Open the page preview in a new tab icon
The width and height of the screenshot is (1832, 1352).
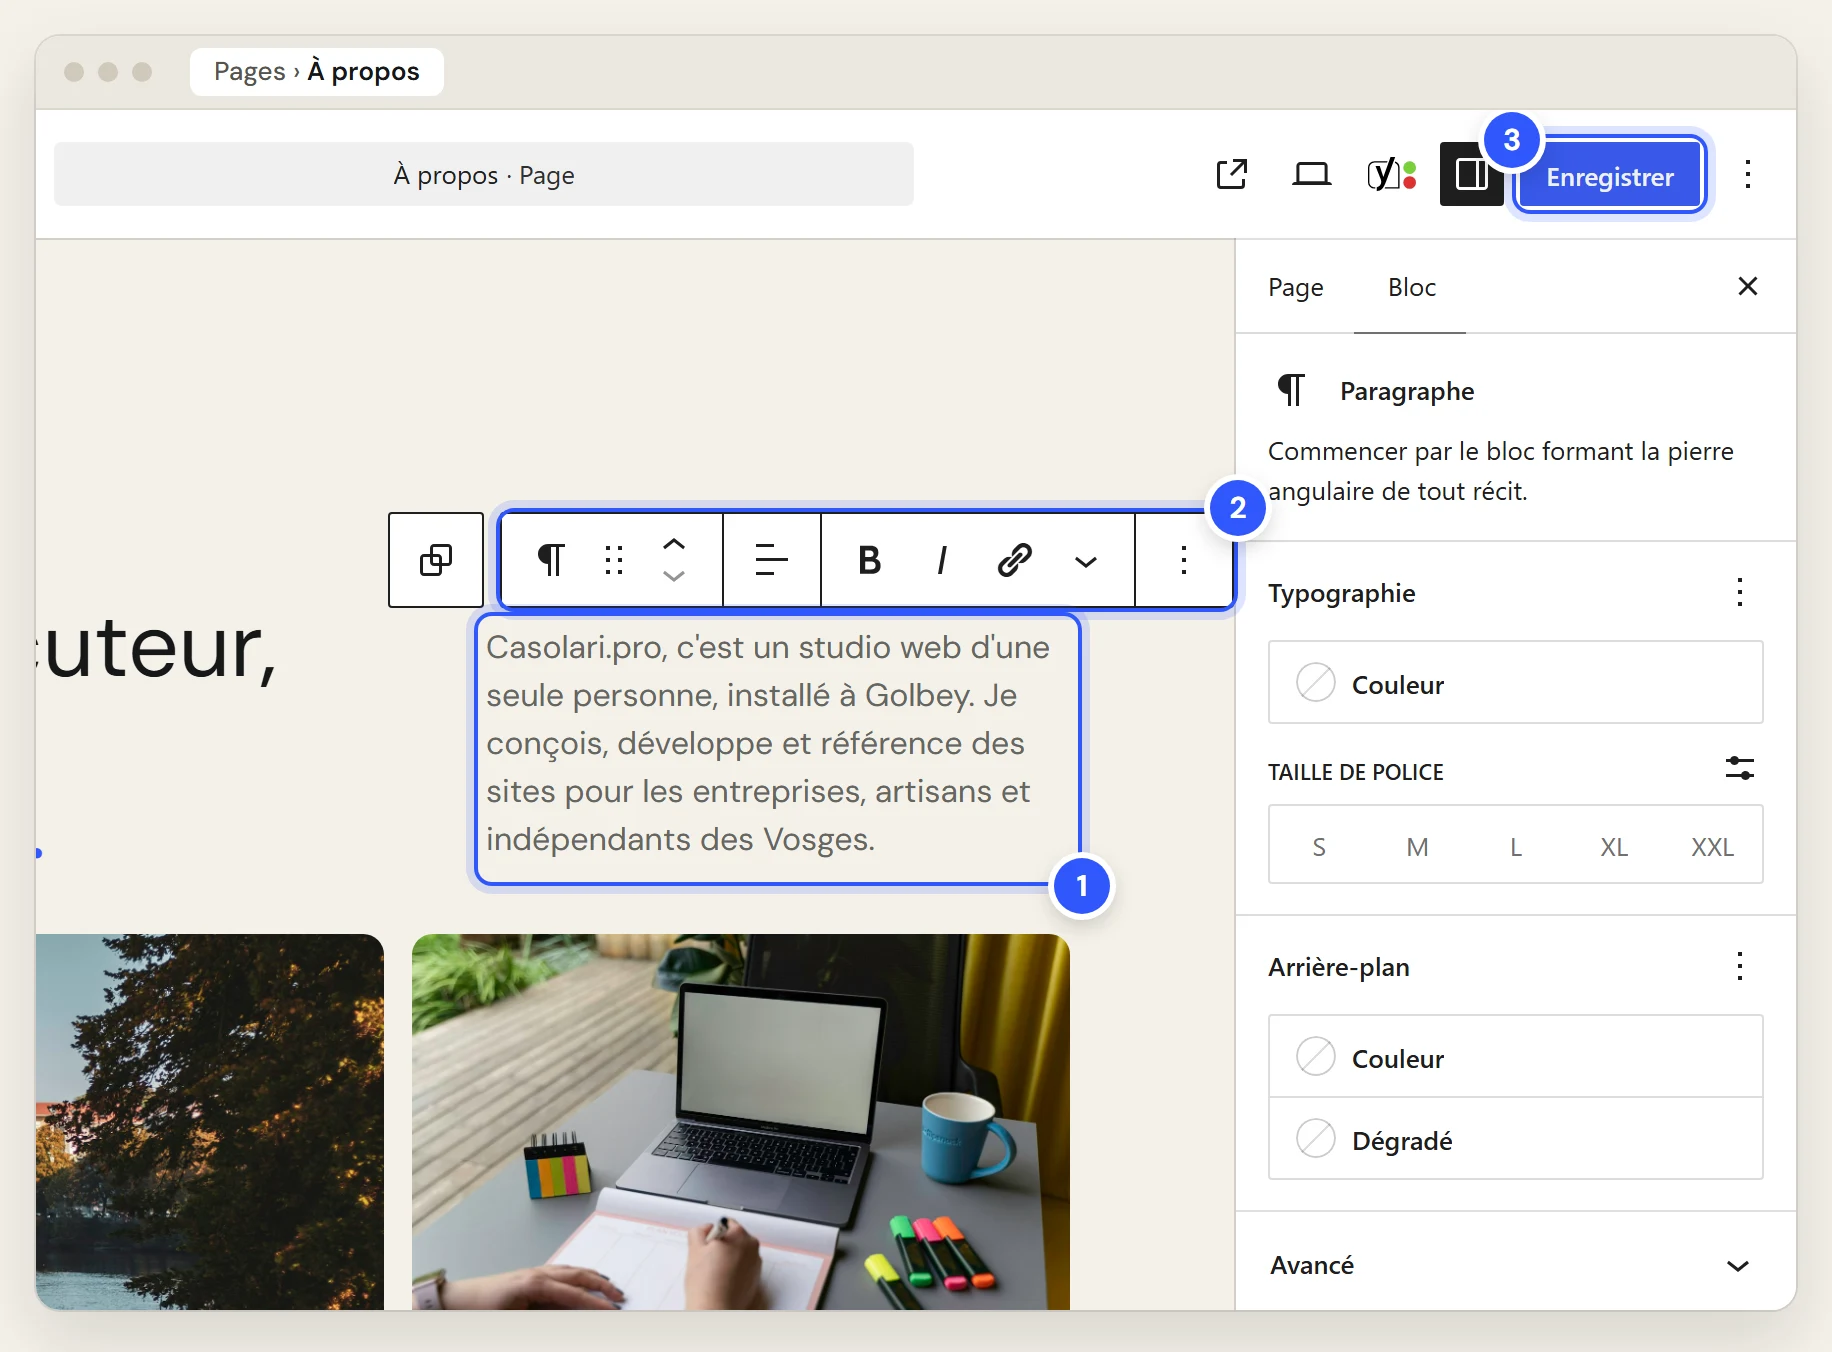(1232, 174)
